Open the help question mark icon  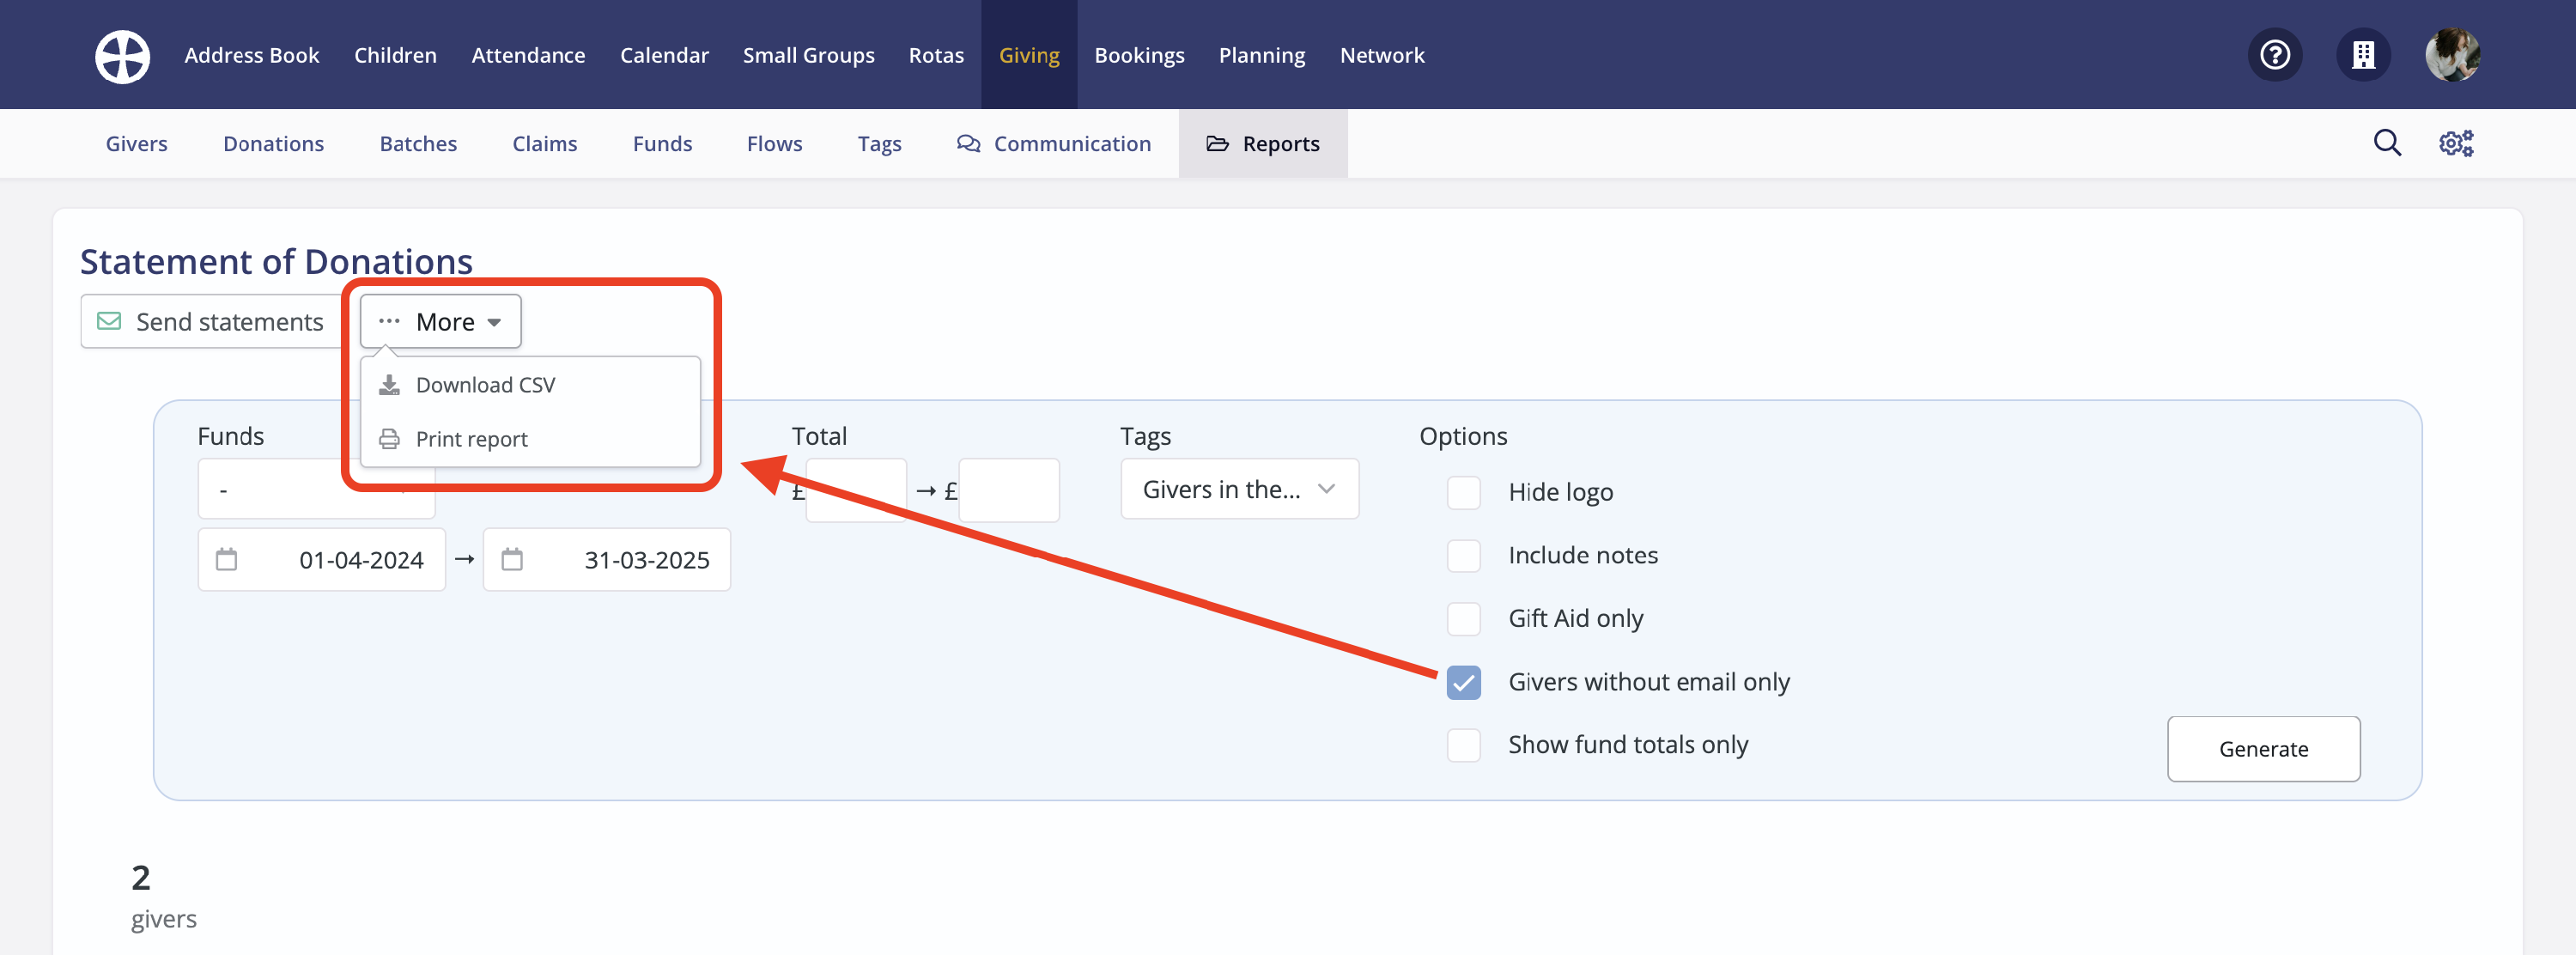pyautogui.click(x=2274, y=55)
